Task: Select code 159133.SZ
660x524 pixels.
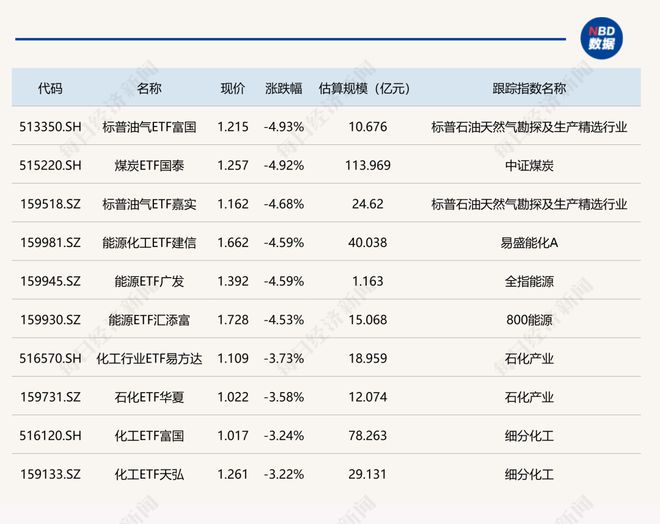Action: tap(50, 474)
